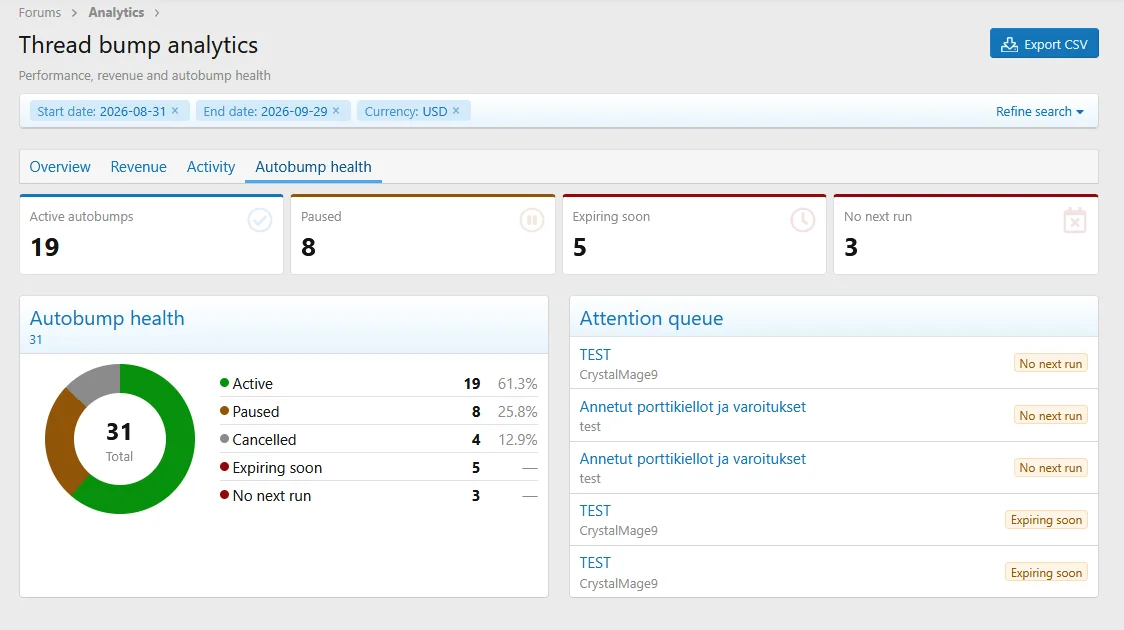Click gray Cancelled legend dot
This screenshot has height=630, width=1124.
tap(224, 439)
